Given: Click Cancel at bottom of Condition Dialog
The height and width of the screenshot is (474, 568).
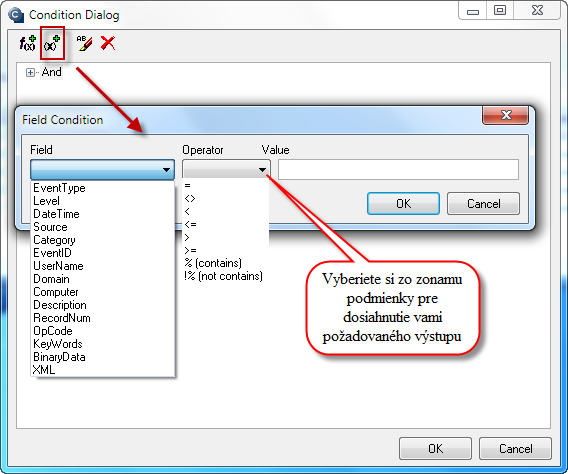Looking at the screenshot, I should 515,449.
